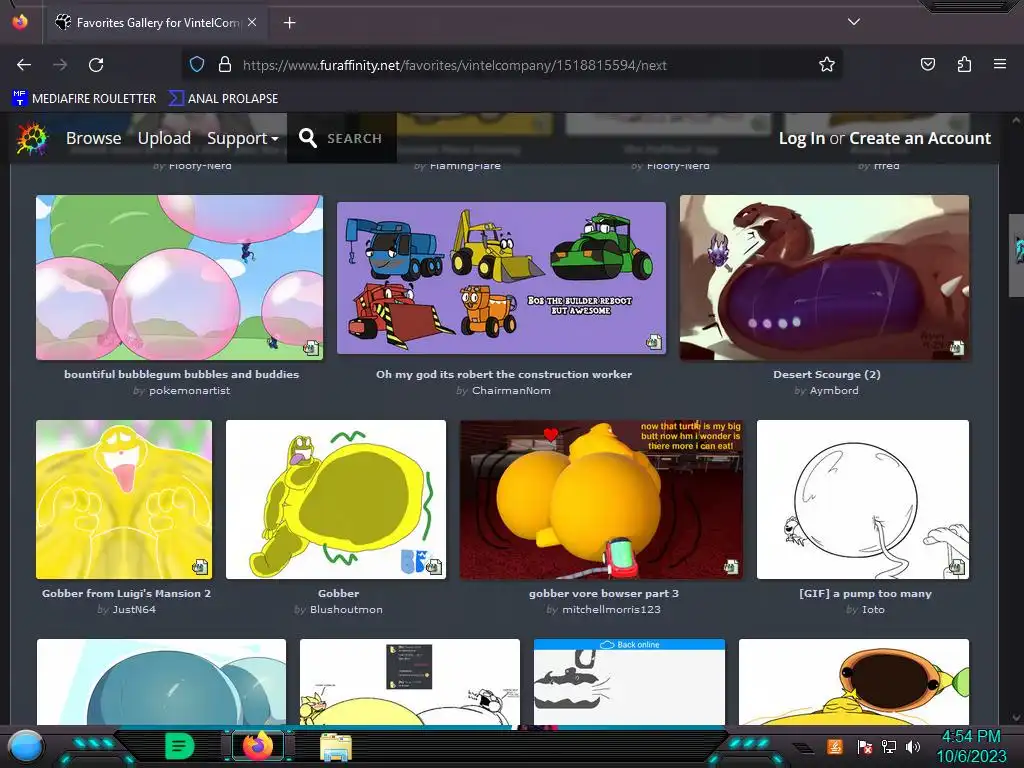Open the Pocket save icon
Screen dimensions: 1024x768
[x=927, y=64]
